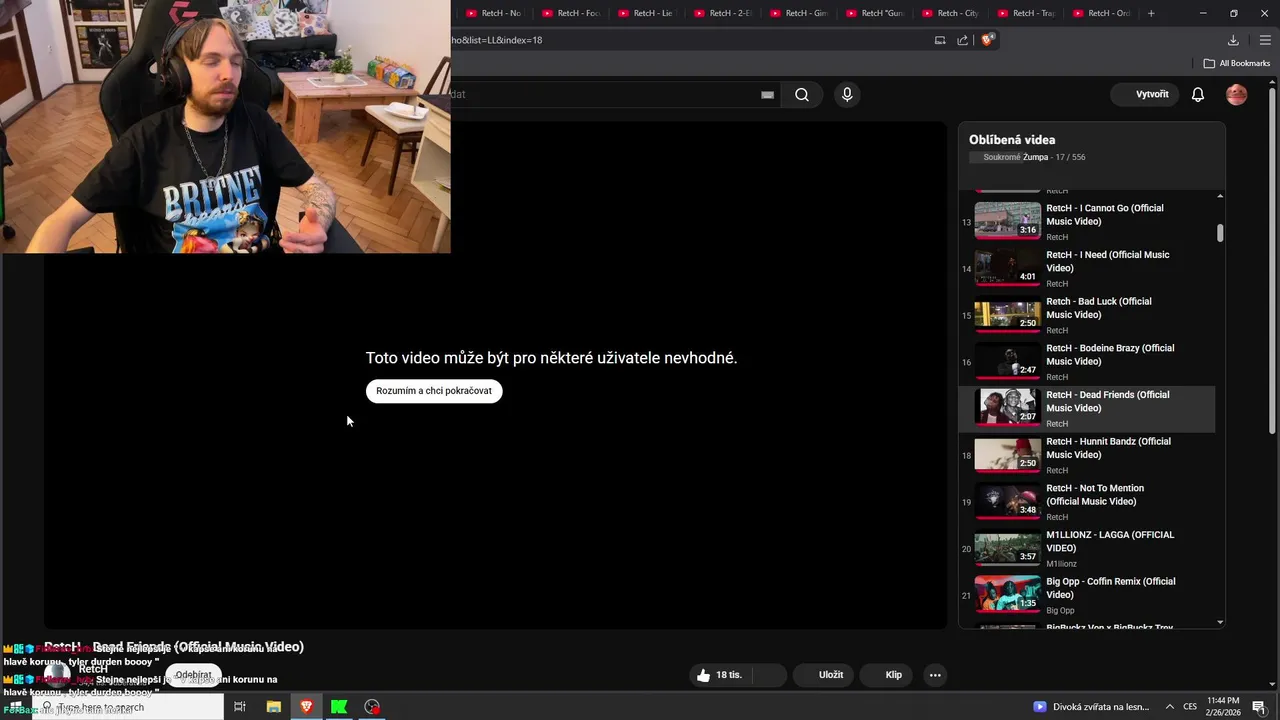Click 'RetcH - I Need (Official Music Video)' title
The width and height of the screenshot is (1280, 720).
[x=1107, y=261]
